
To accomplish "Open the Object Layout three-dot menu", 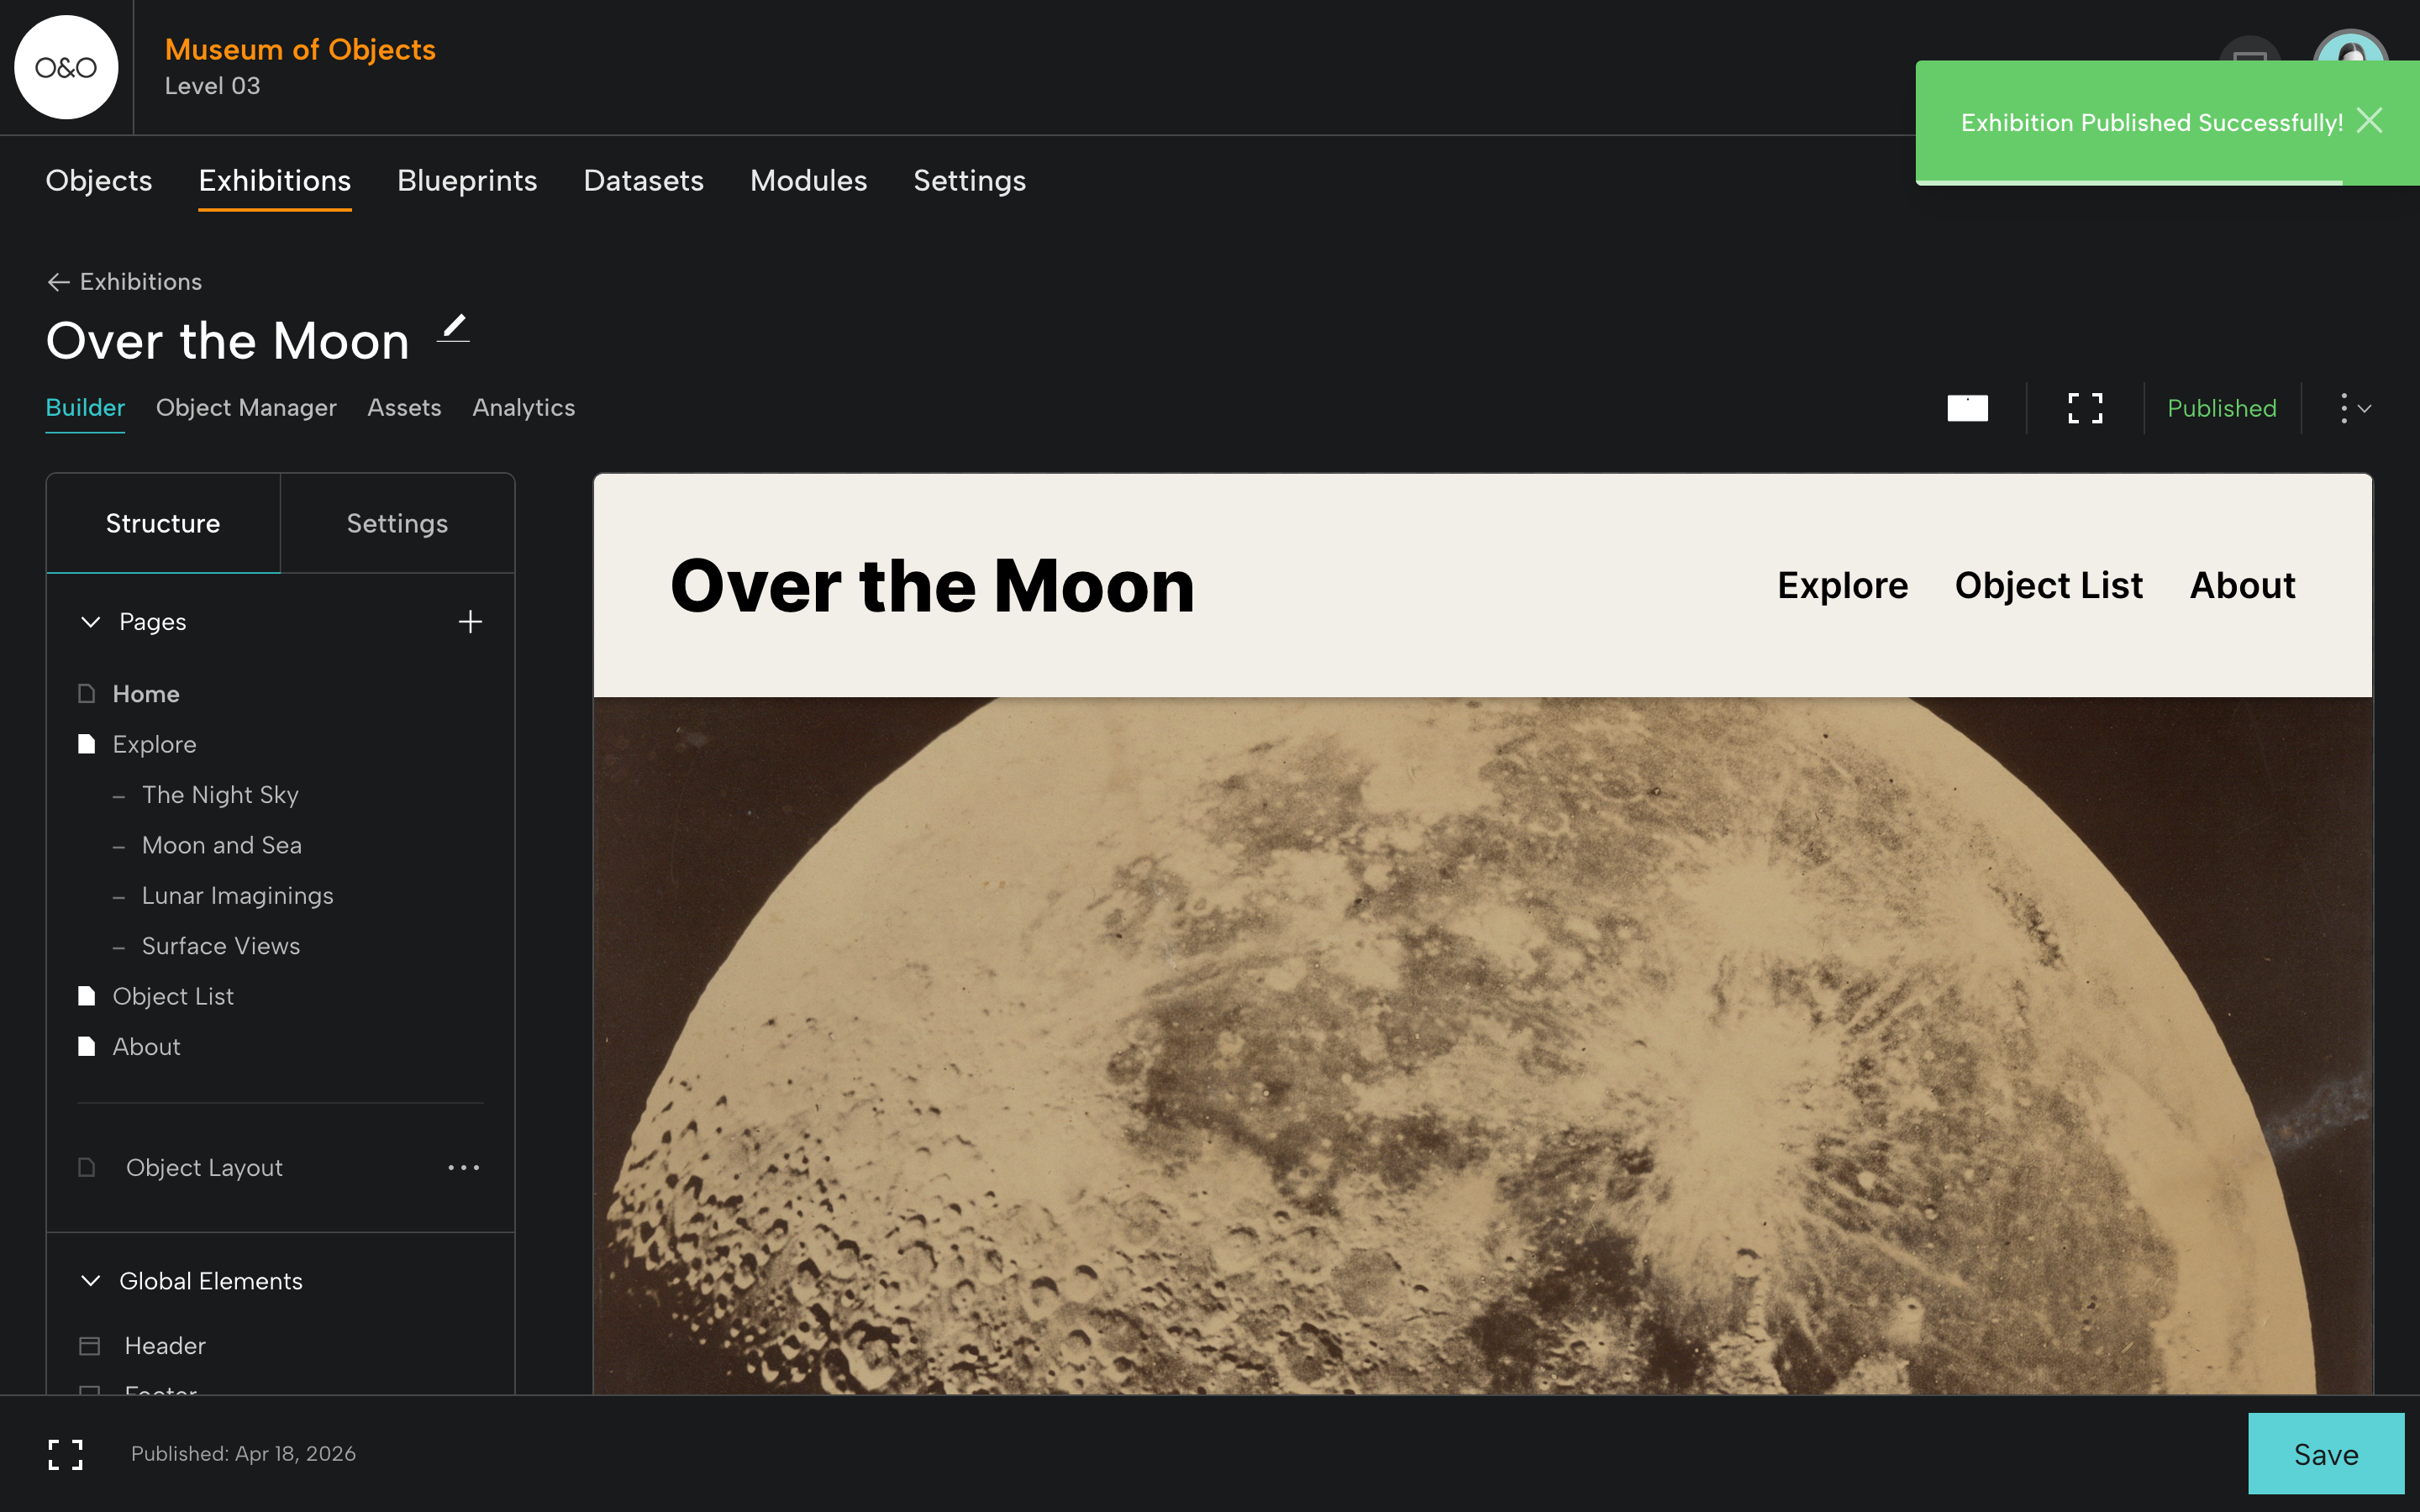I will (464, 1167).
